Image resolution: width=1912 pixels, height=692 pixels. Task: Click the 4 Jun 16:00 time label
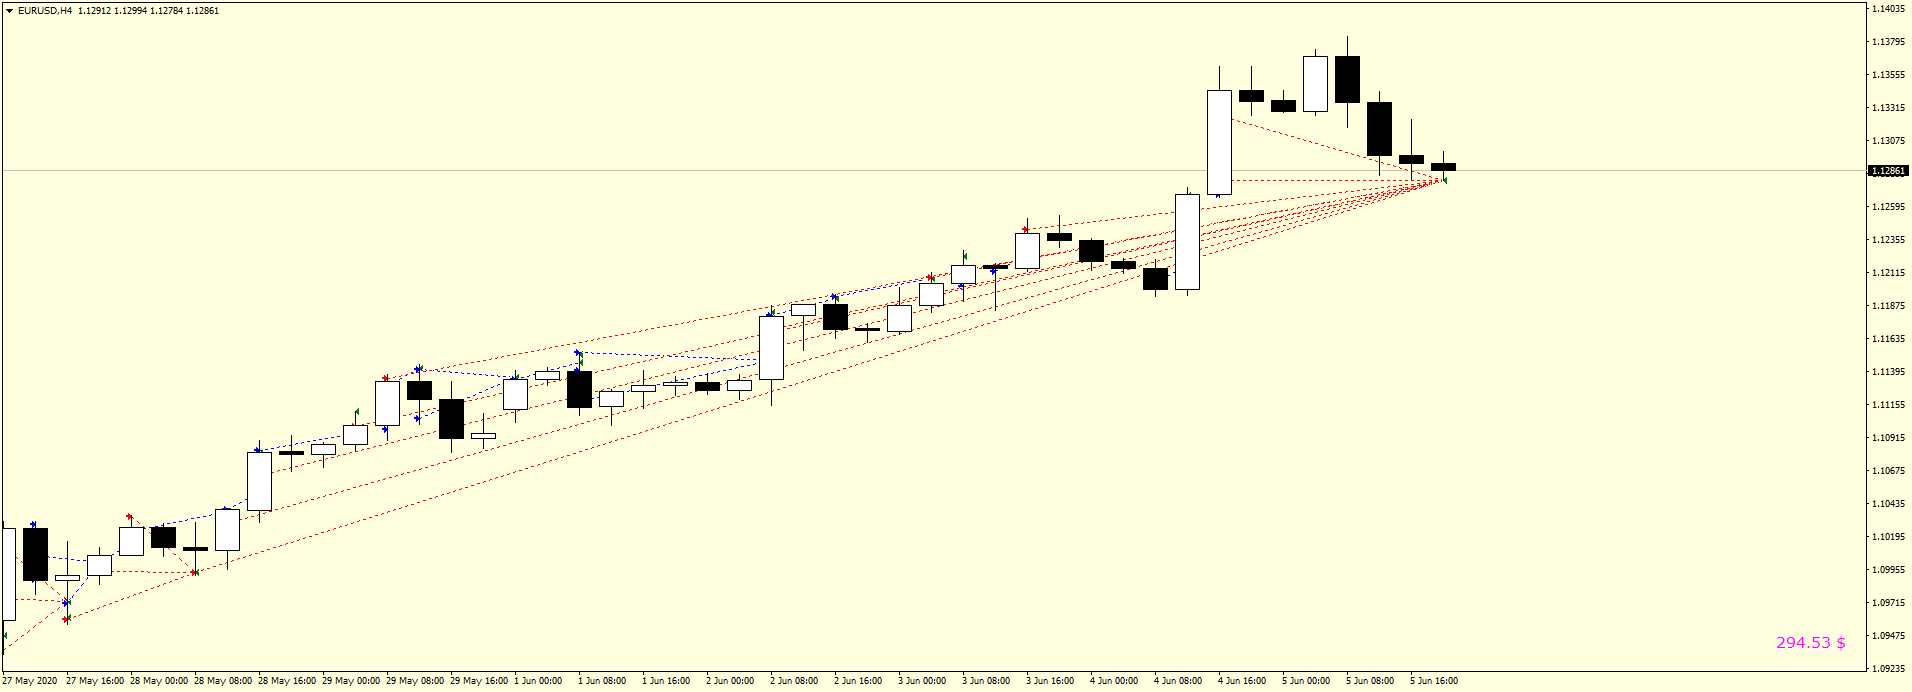[1242, 681]
